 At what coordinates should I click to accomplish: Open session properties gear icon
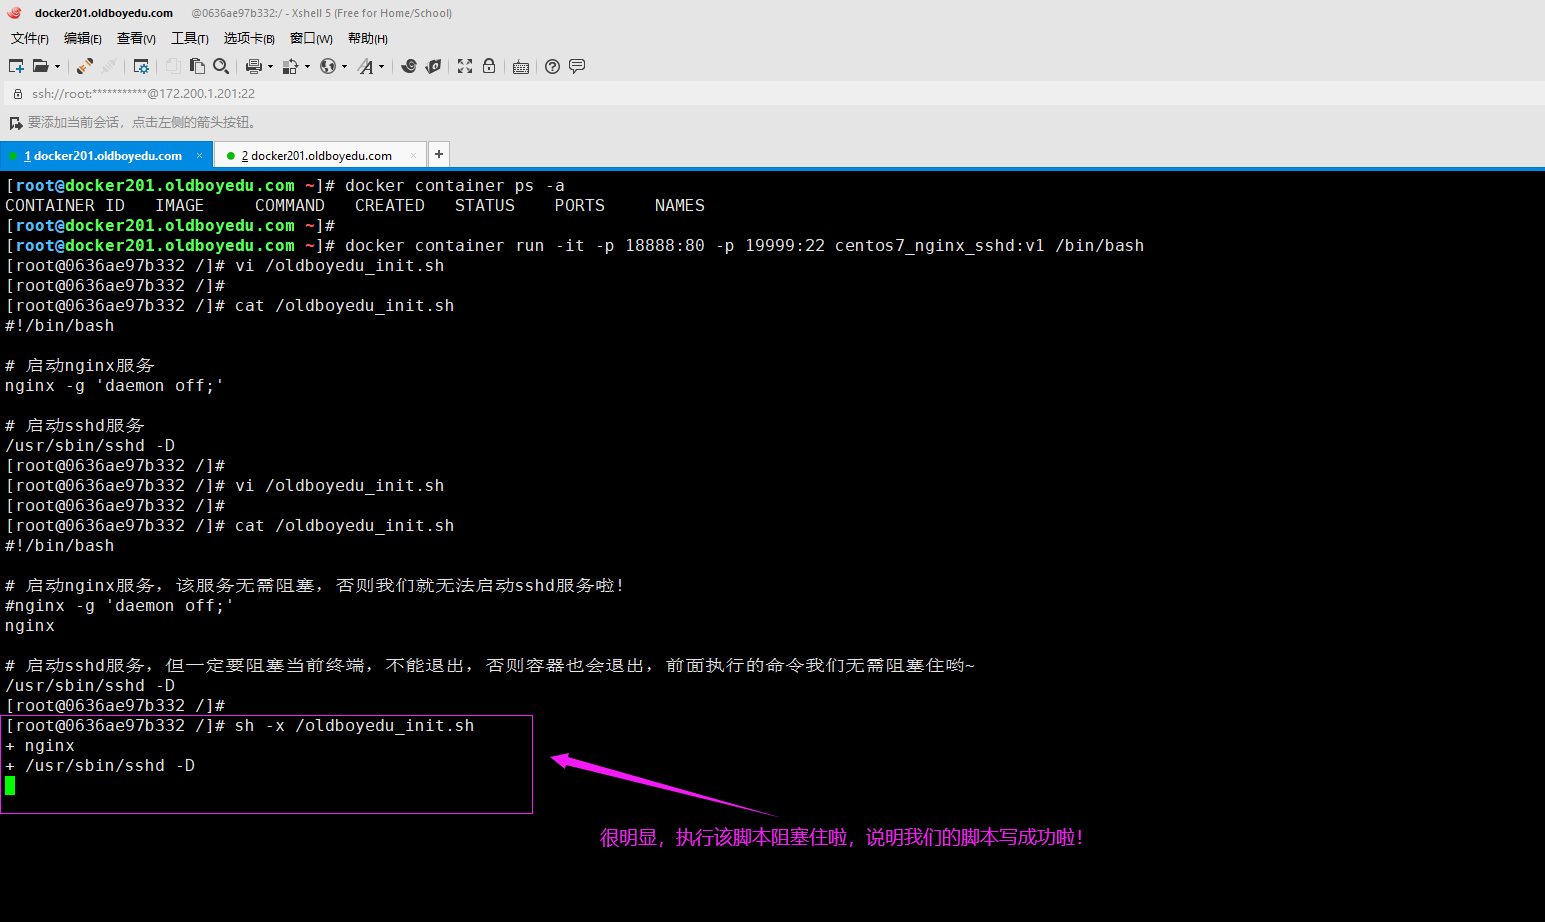click(x=141, y=66)
